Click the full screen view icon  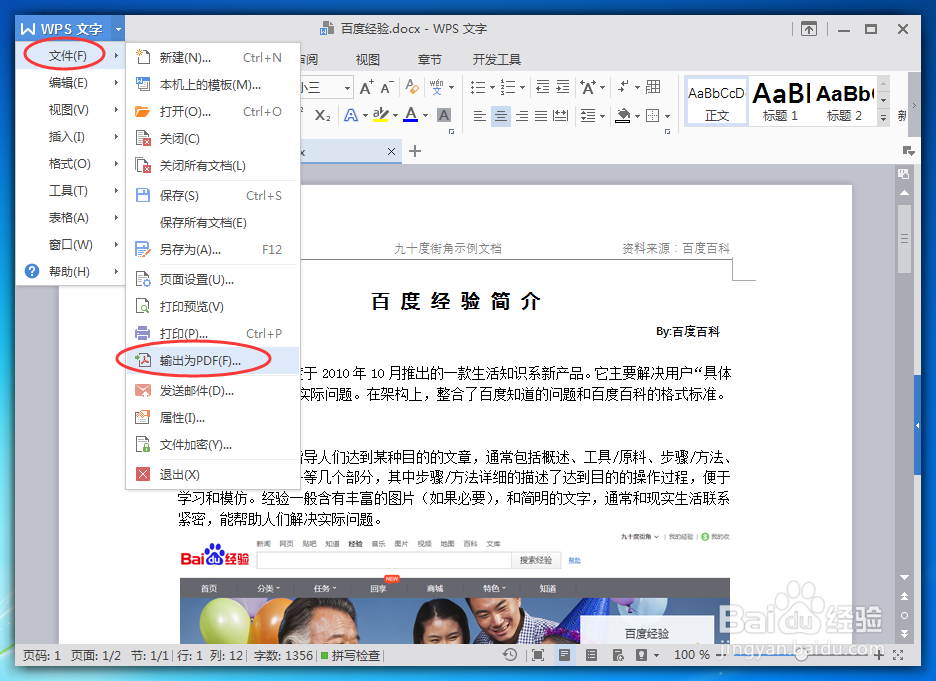(x=538, y=655)
